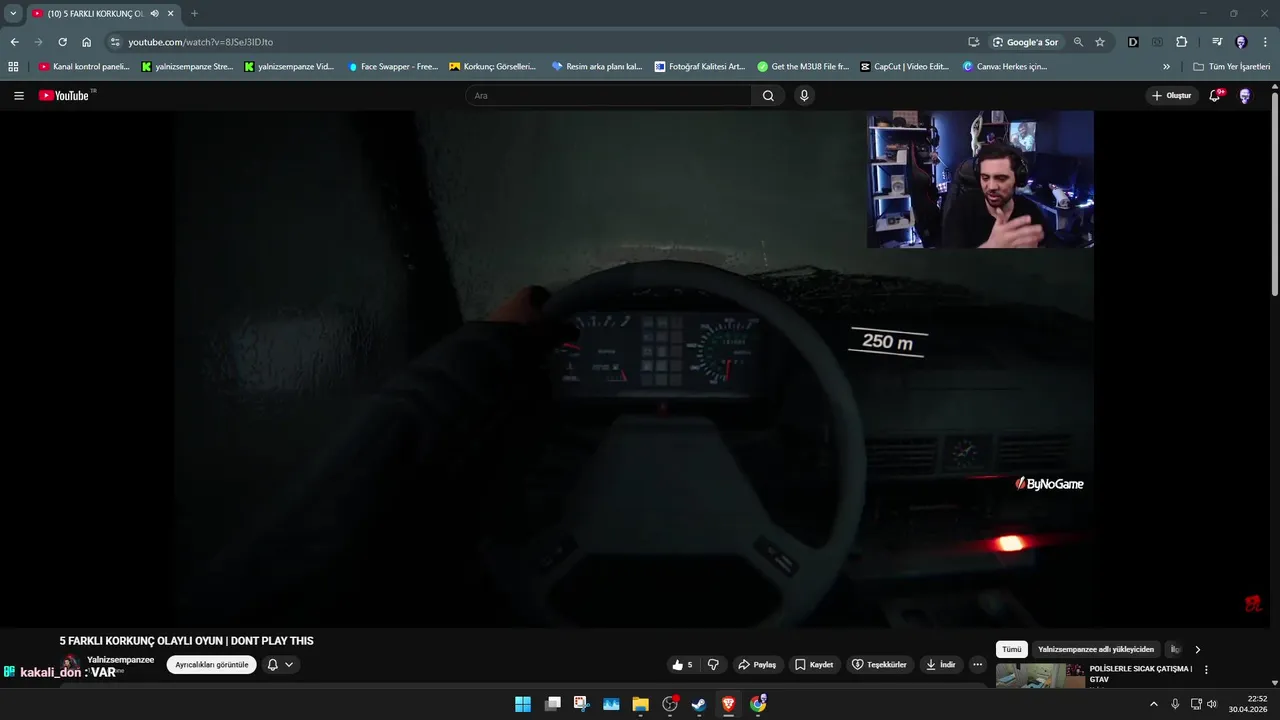Open Fotoğraf Kalitesi Art... bookmark

tap(700, 67)
